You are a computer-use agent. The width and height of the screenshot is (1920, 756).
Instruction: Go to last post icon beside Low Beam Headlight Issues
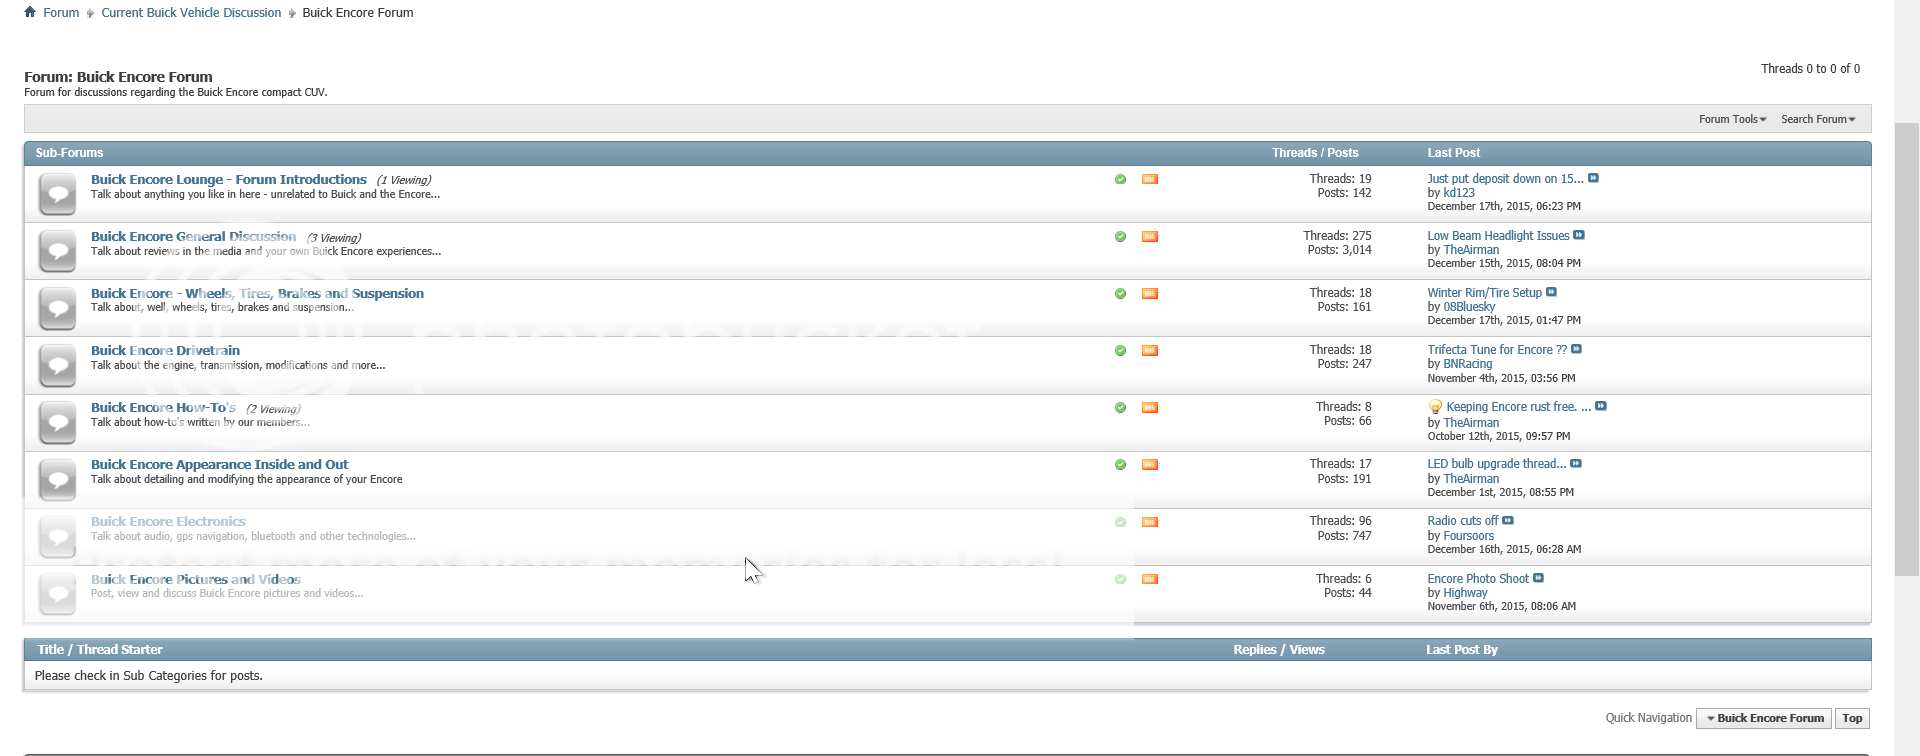[x=1579, y=235]
